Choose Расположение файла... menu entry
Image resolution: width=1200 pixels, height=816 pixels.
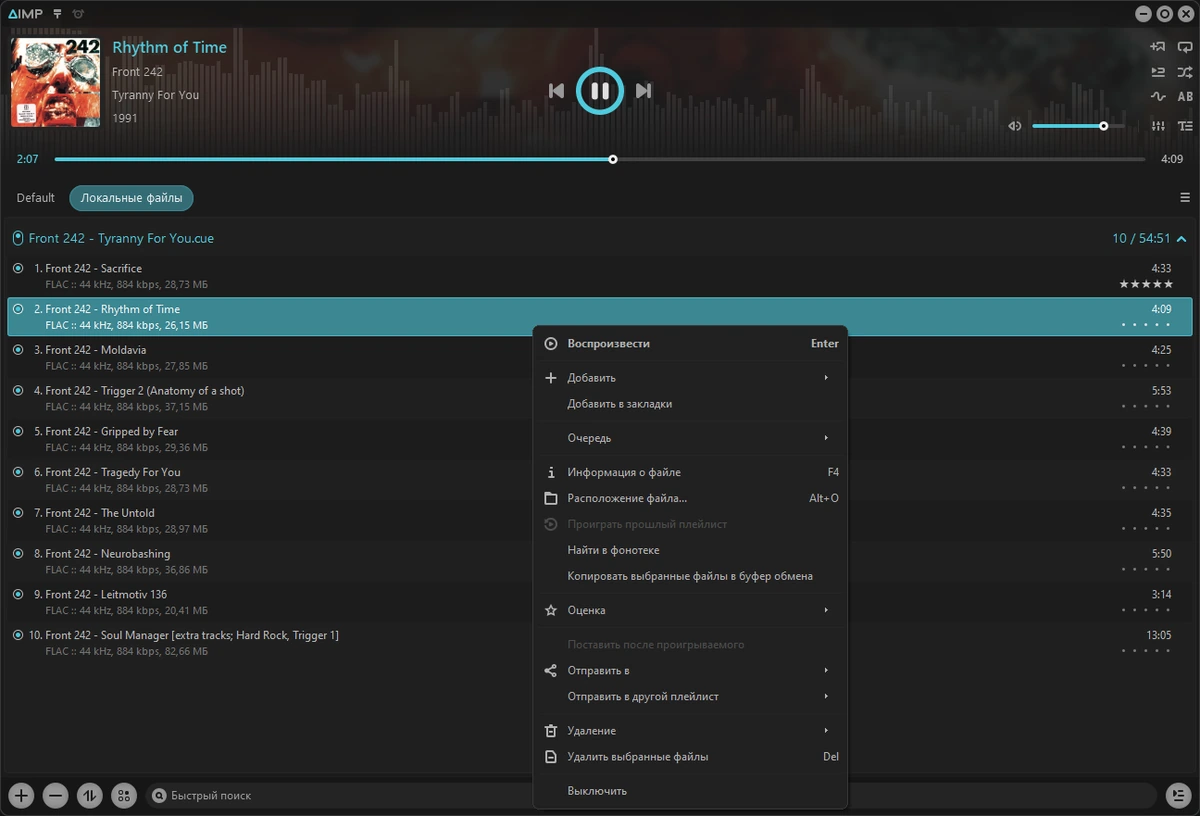tap(690, 498)
